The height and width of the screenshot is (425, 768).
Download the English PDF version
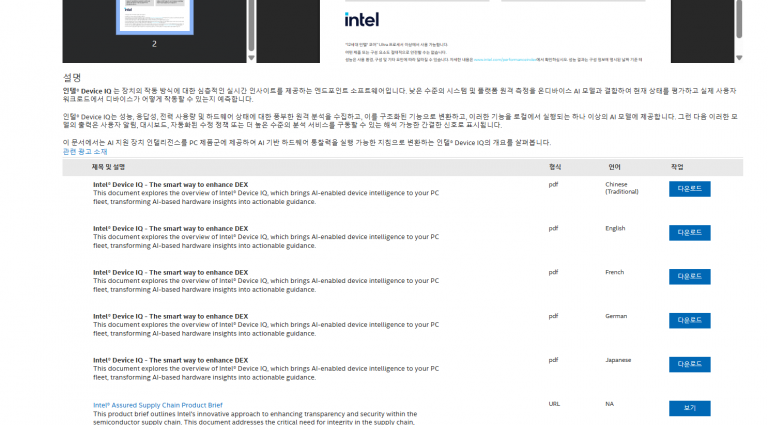pyautogui.click(x=689, y=233)
